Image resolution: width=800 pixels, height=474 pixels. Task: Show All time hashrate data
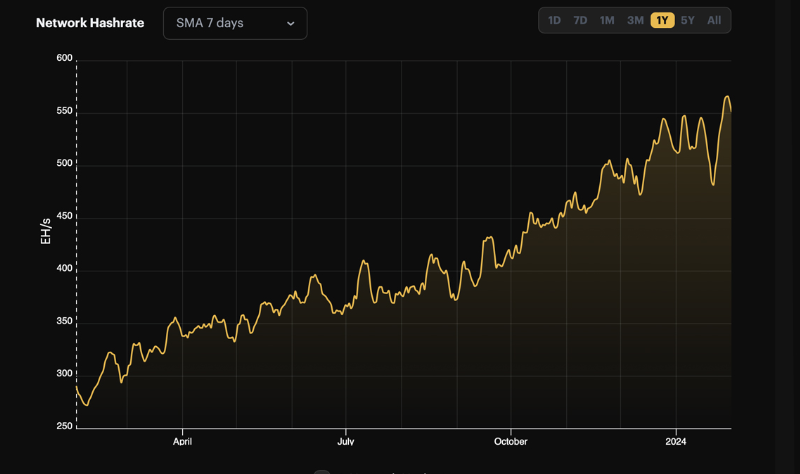pos(714,20)
